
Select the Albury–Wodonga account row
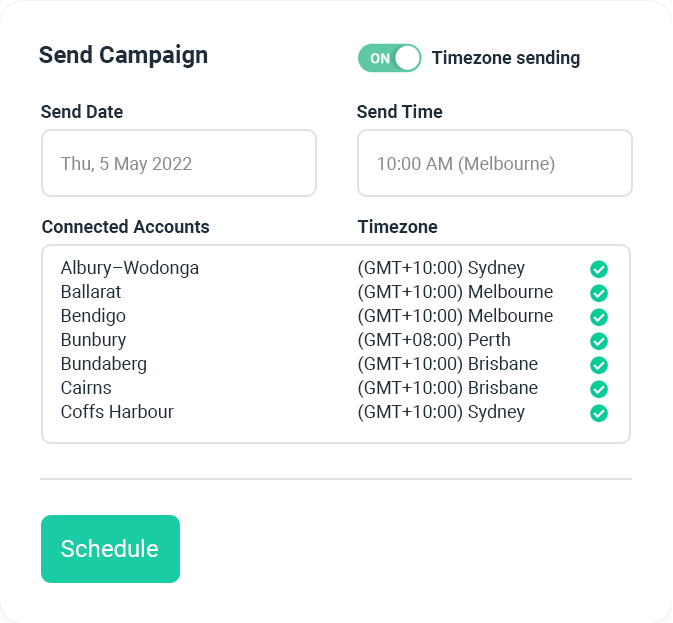coord(130,268)
